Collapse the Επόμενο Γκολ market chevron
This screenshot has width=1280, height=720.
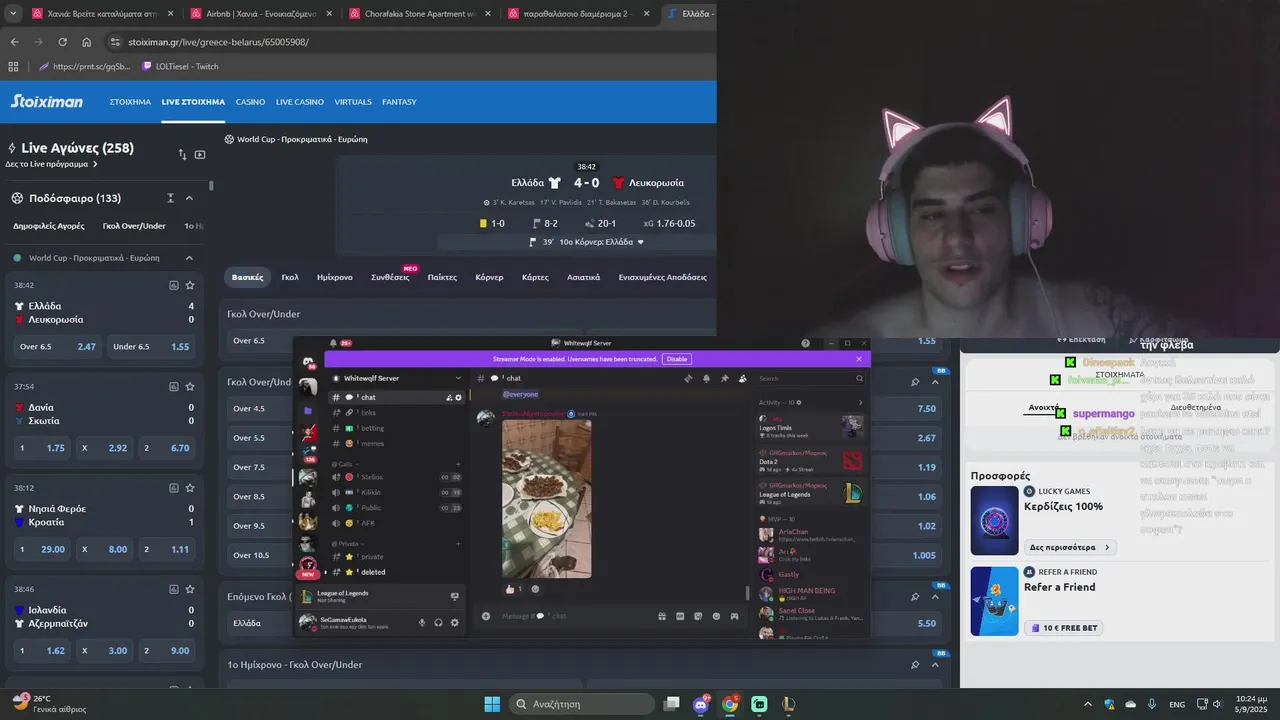[935, 596]
